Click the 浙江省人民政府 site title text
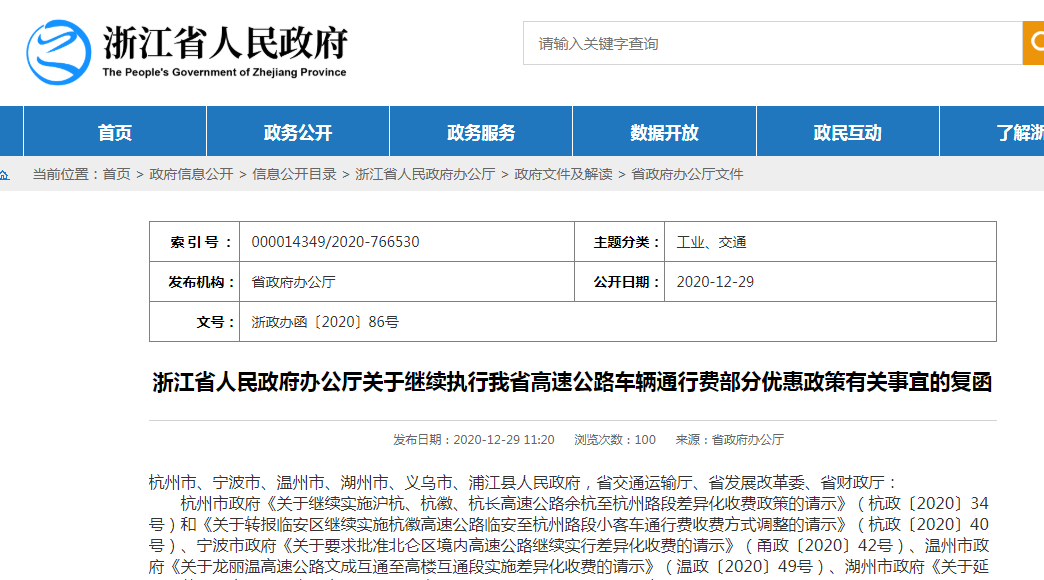The image size is (1044, 580). pos(225,43)
